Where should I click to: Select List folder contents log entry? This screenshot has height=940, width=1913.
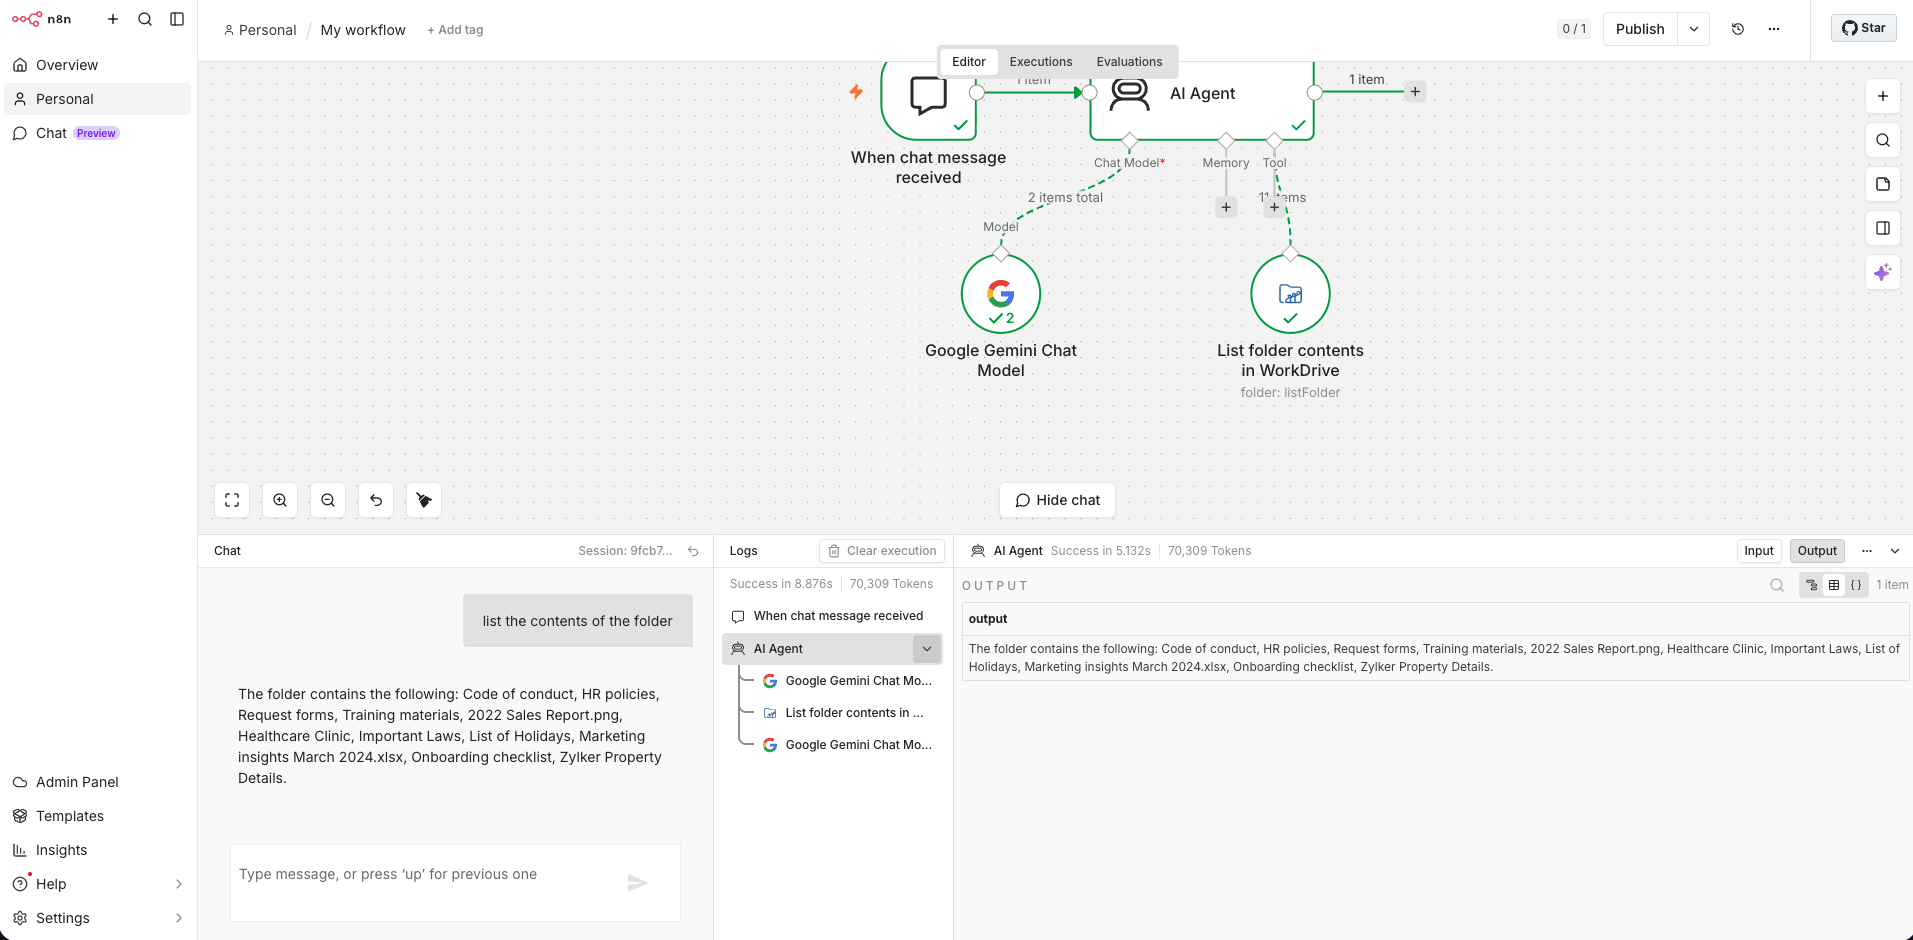pos(848,713)
